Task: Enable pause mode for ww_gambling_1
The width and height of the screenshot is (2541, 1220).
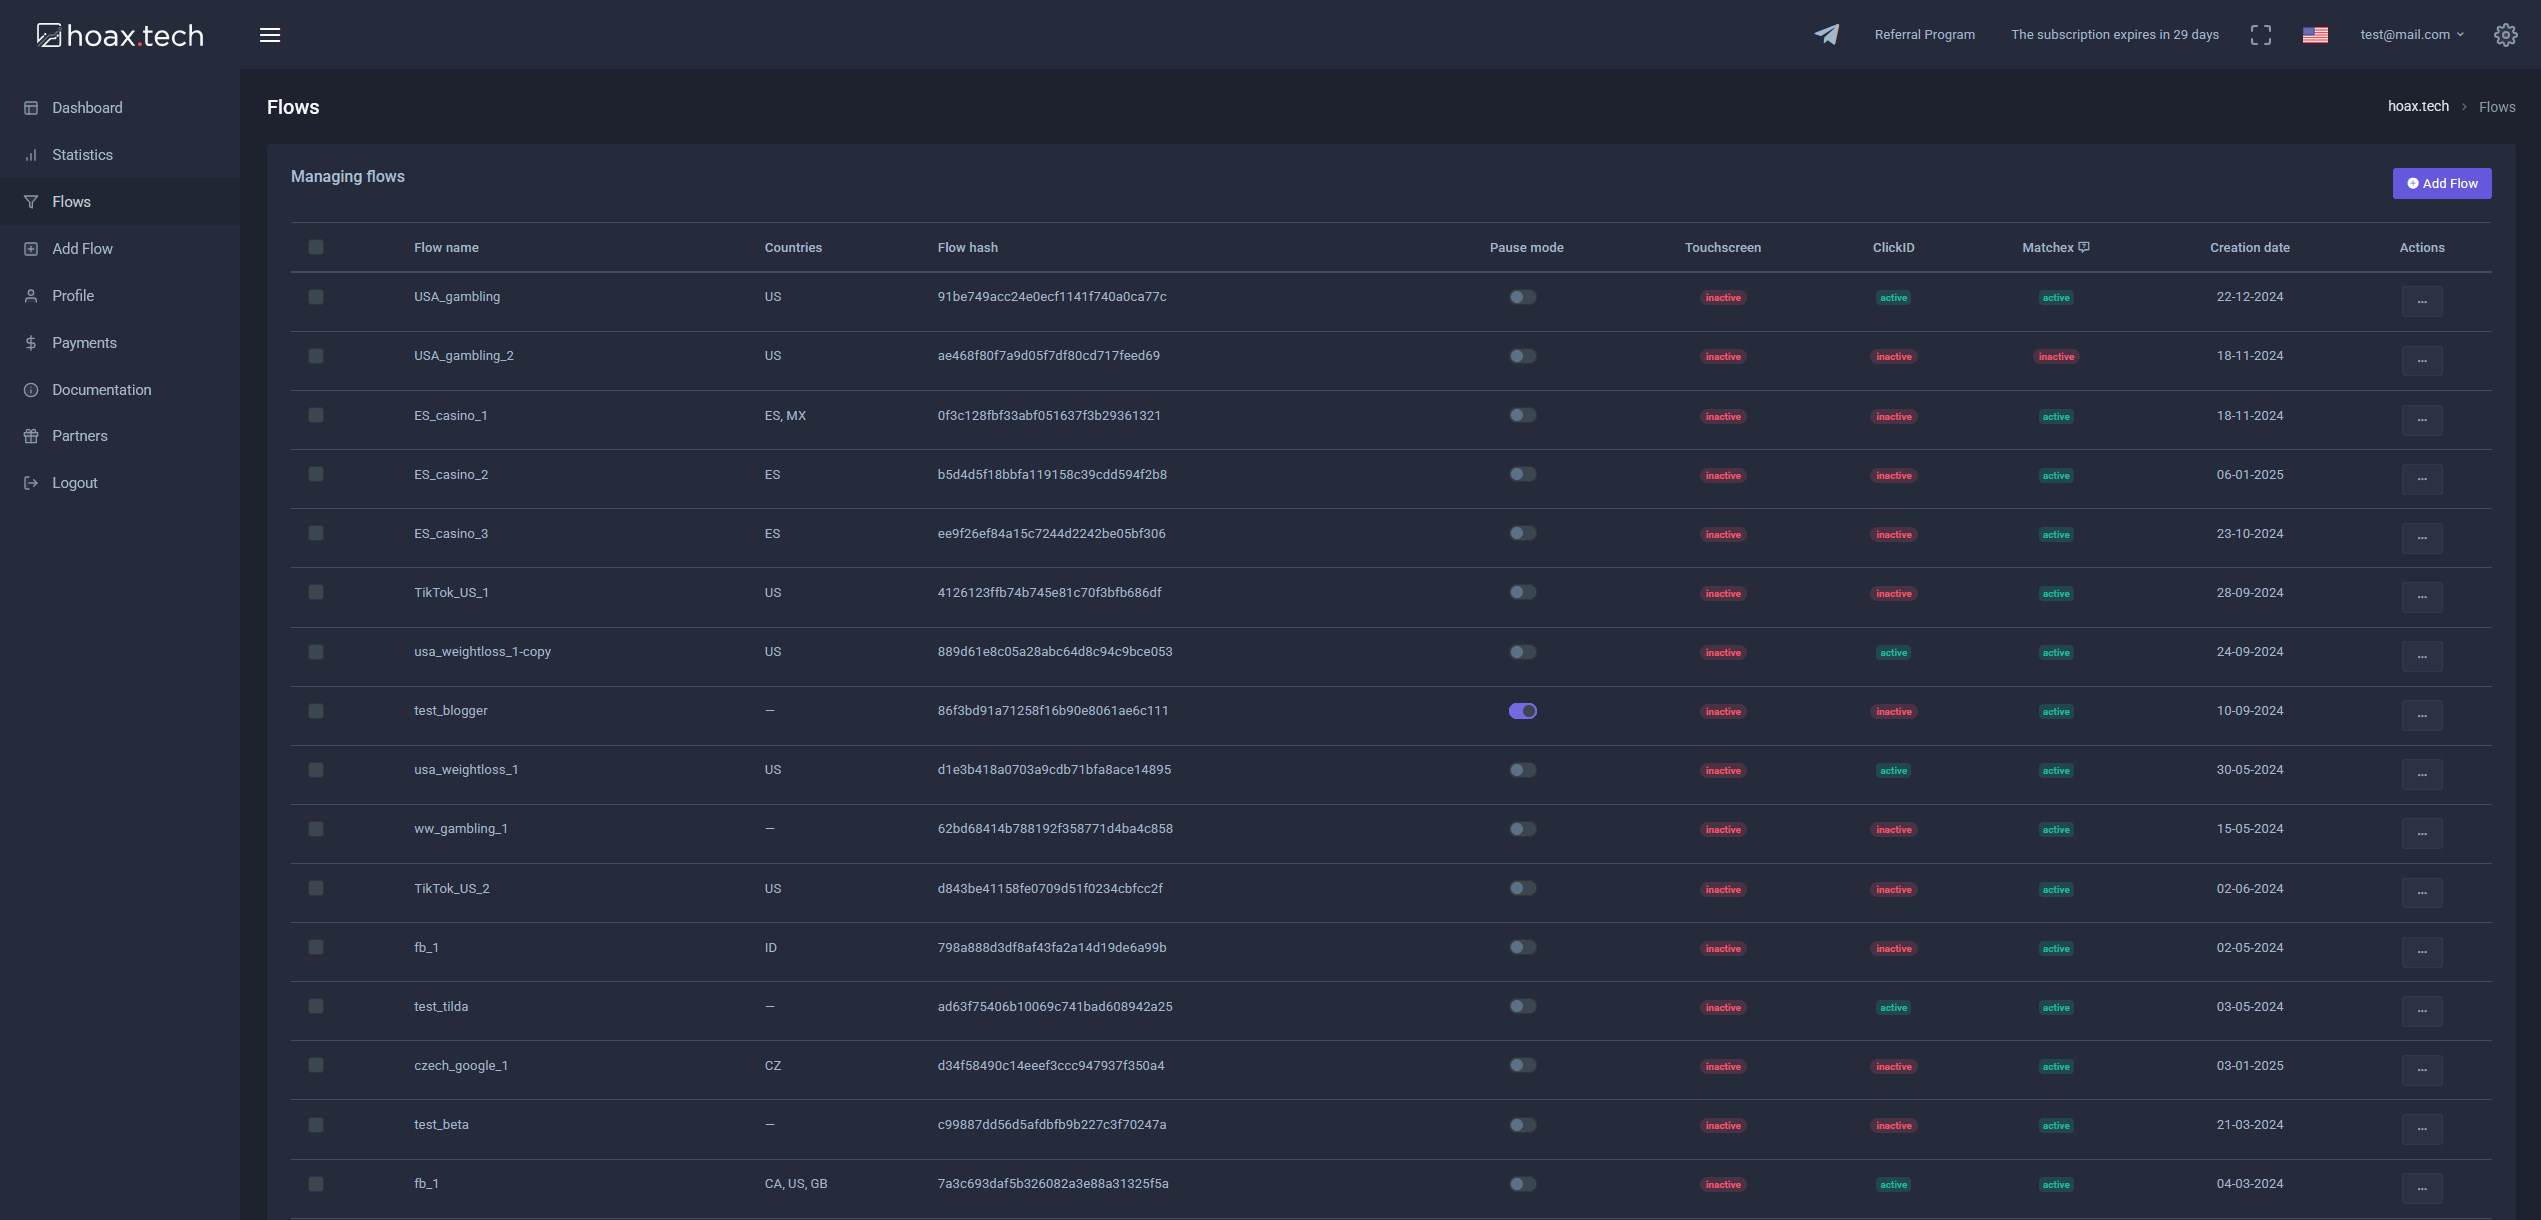Action: point(1523,829)
